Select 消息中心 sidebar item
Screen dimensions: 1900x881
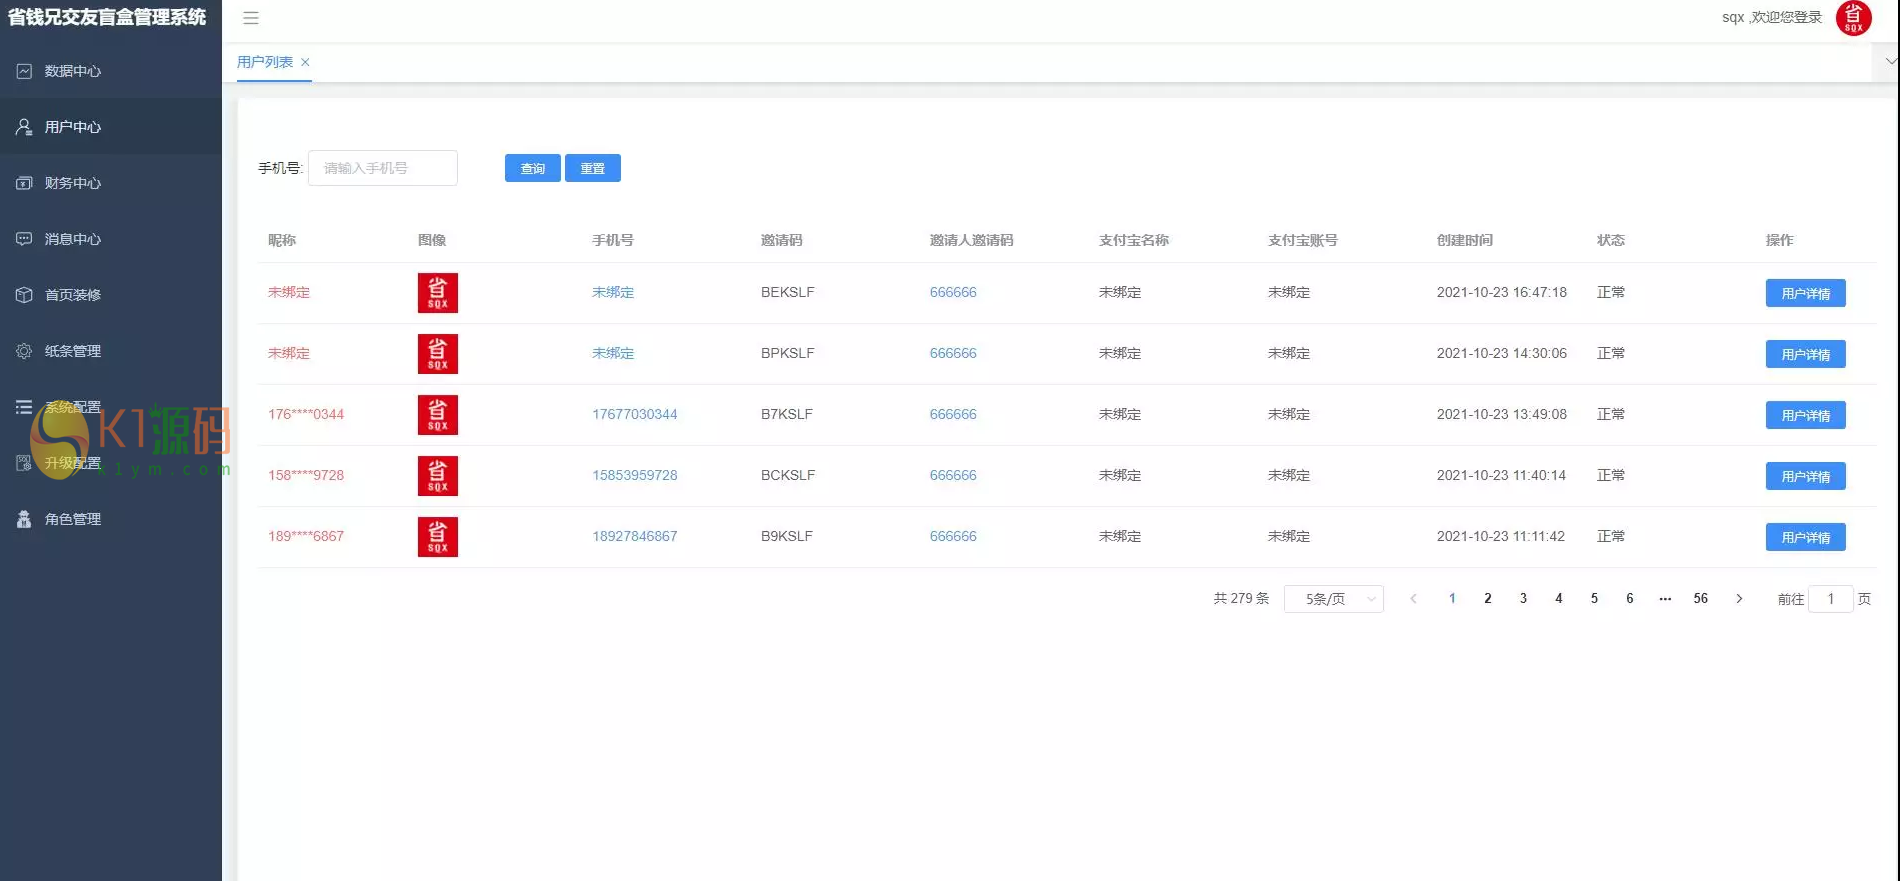[x=72, y=239]
